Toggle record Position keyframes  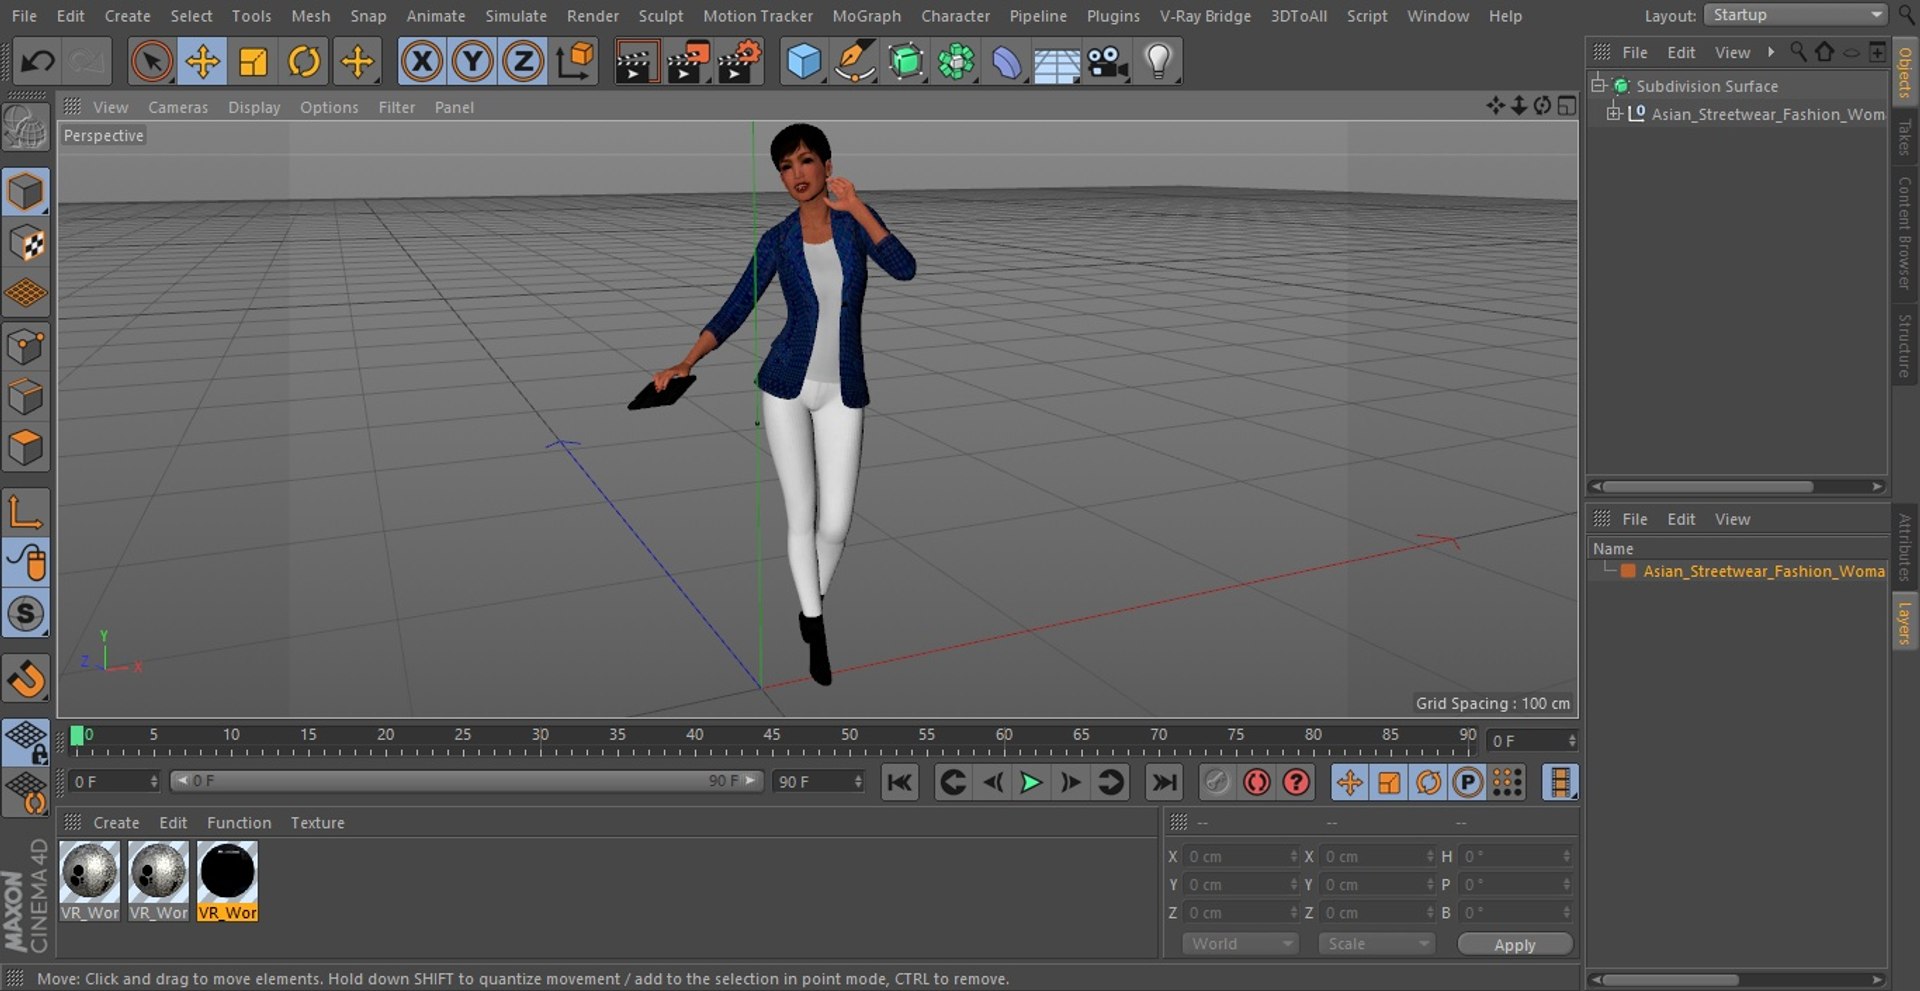1349,782
